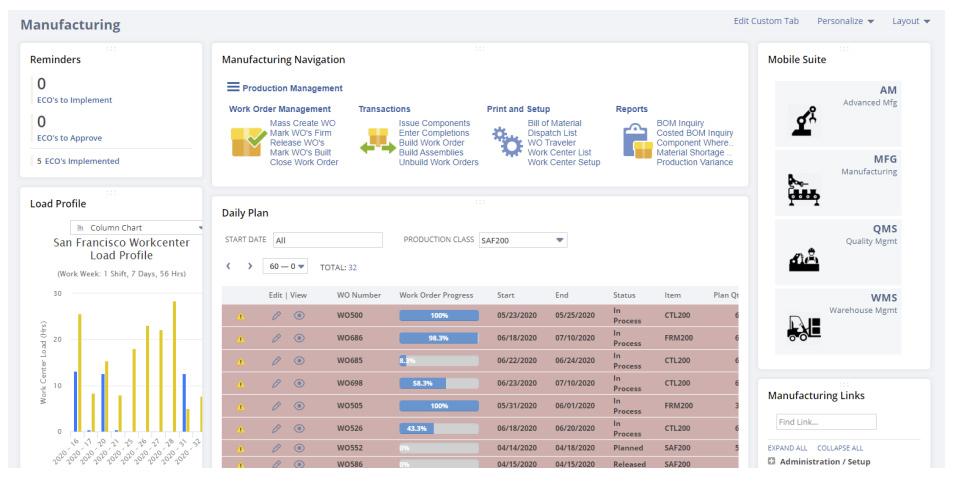Click the edit pencil for WO526
This screenshot has width=955, height=481.
(x=277, y=428)
